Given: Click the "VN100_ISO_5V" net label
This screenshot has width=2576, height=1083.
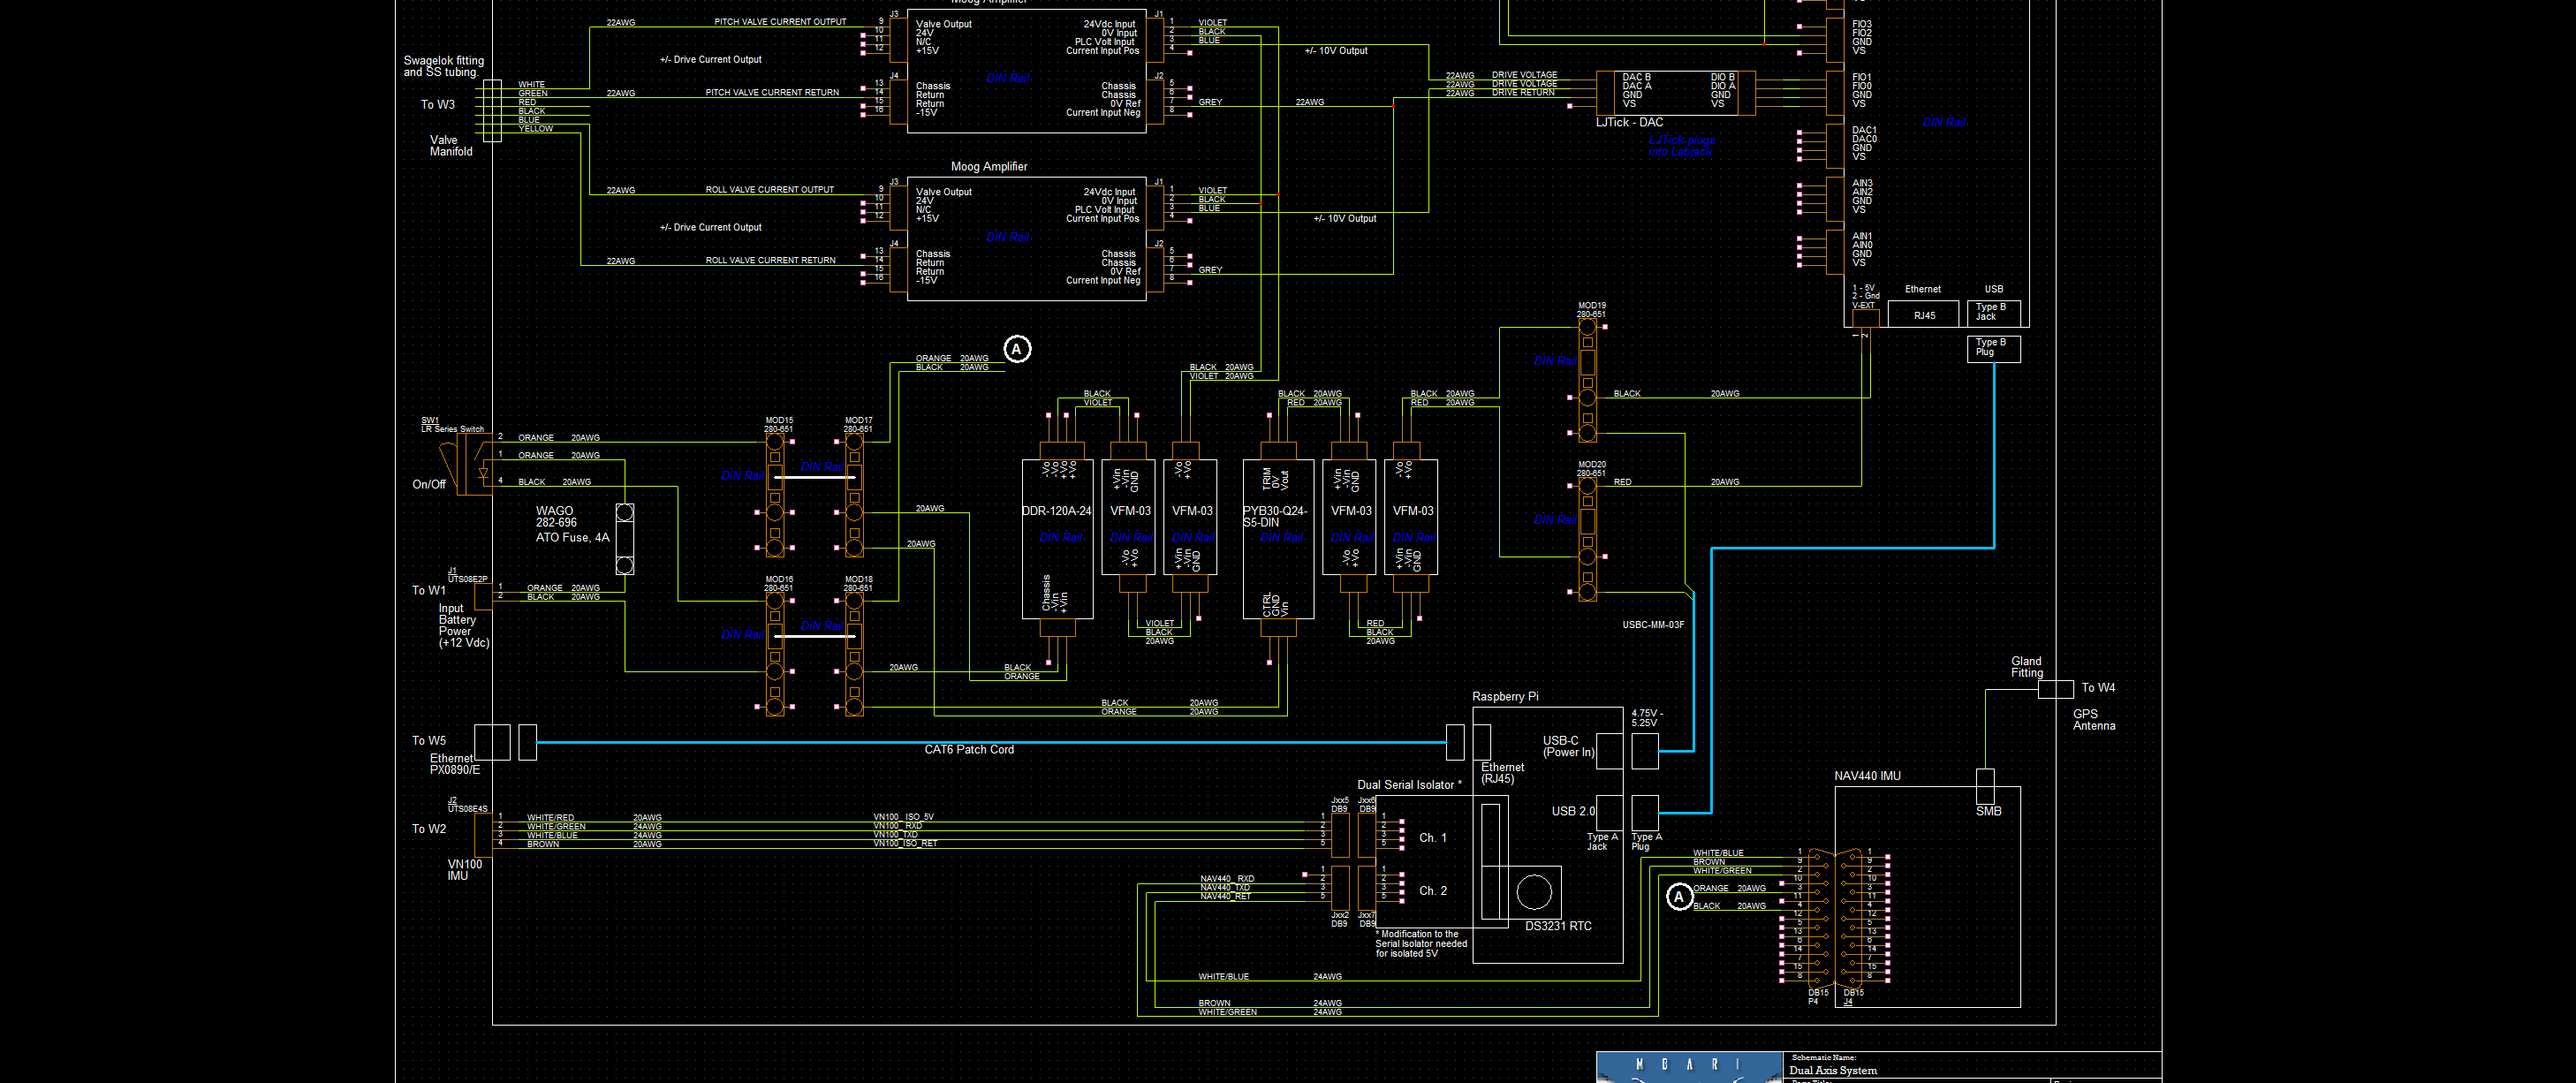Looking at the screenshot, I should coord(903,818).
